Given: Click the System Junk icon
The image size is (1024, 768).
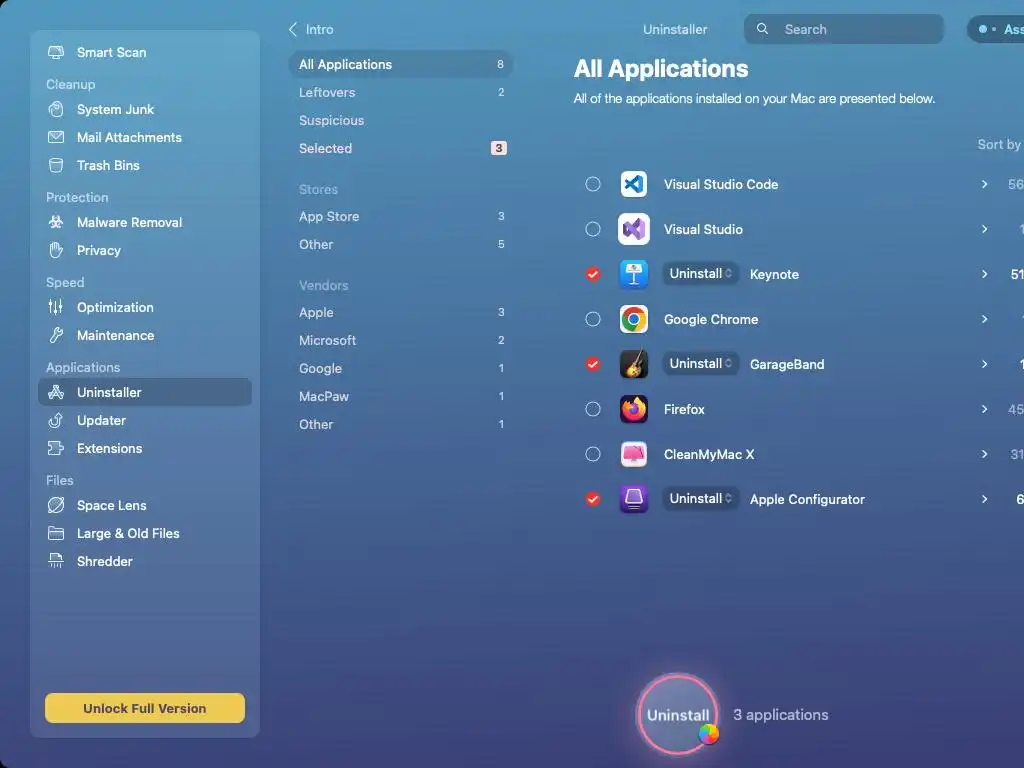Looking at the screenshot, I should coord(56,109).
